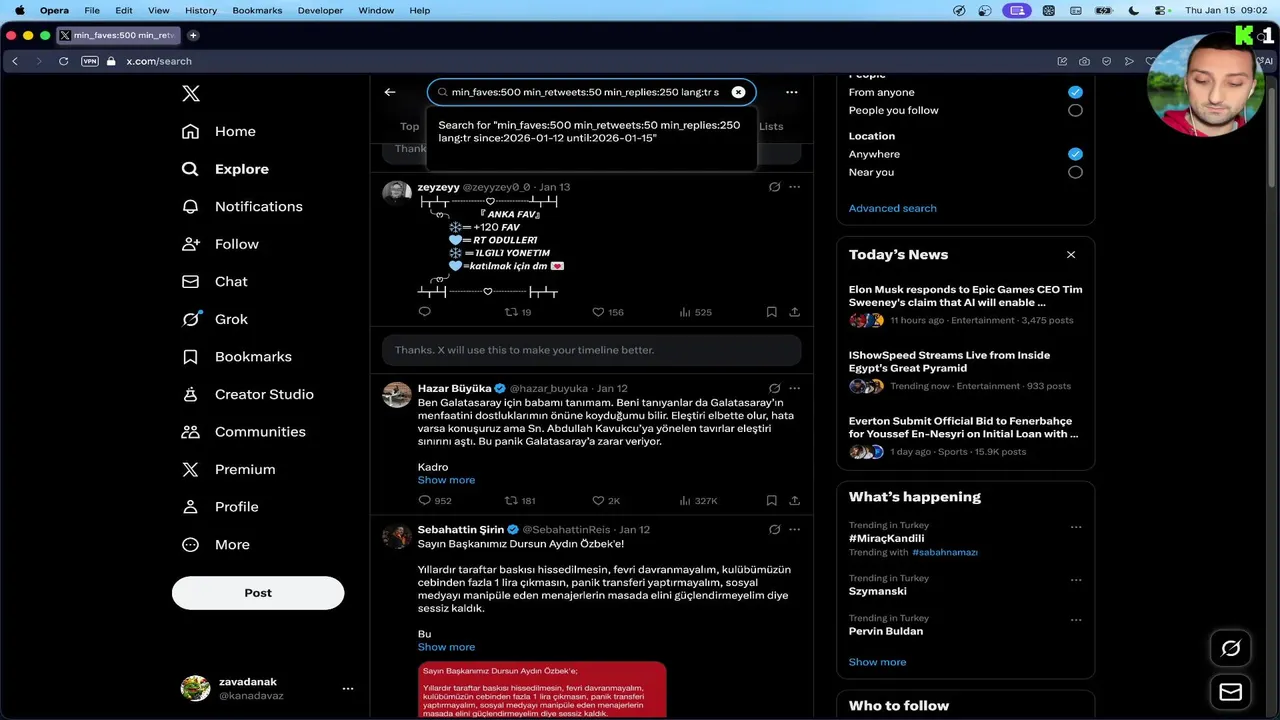Open Grok from the sidebar
1280x720 pixels.
pos(215,319)
